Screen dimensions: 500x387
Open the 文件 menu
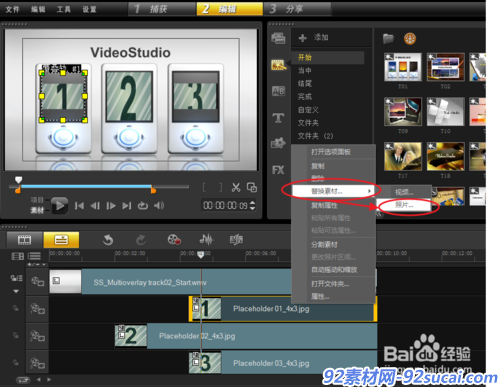coord(12,9)
